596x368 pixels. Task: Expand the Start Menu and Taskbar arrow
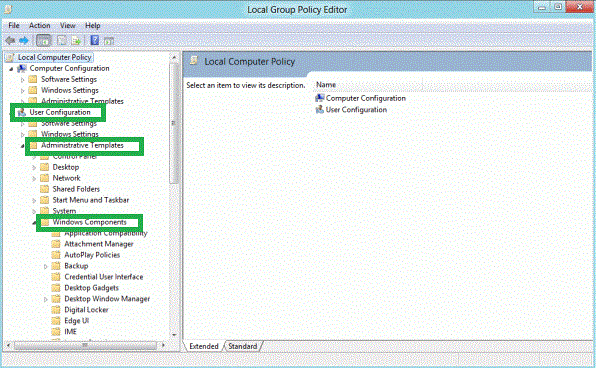34,200
